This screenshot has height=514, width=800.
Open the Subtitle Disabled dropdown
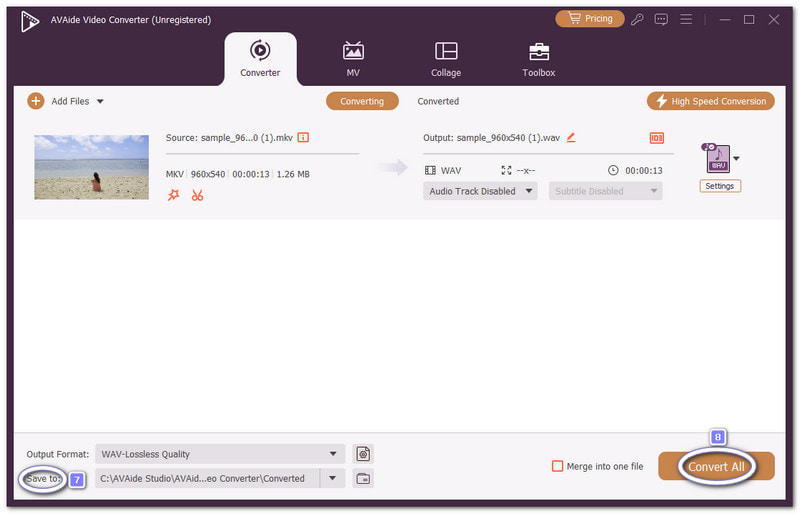tap(606, 191)
